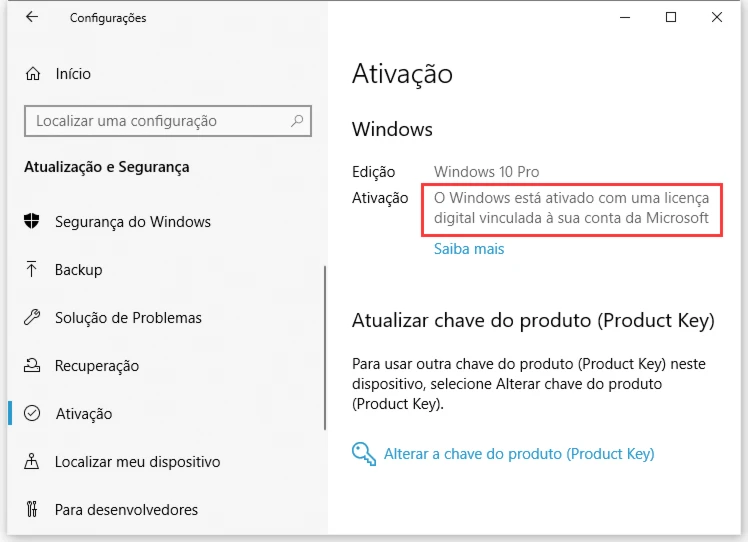The image size is (748, 542).
Task: Select Backup in the sidebar
Action: tap(79, 270)
